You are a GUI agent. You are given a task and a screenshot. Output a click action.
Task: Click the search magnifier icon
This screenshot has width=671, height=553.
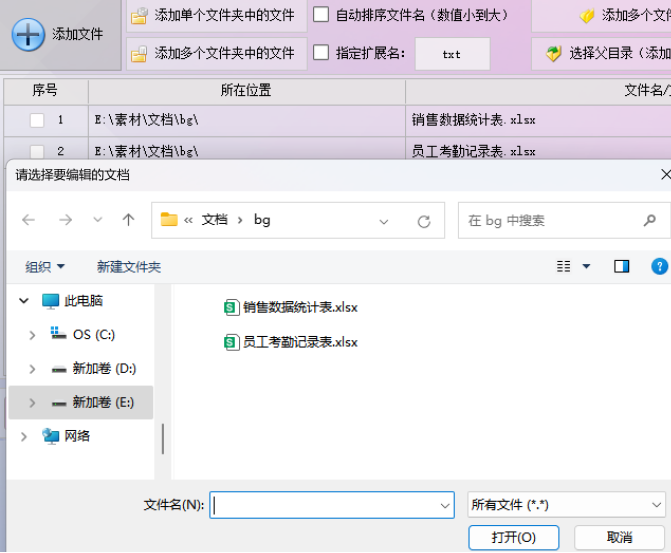650,220
